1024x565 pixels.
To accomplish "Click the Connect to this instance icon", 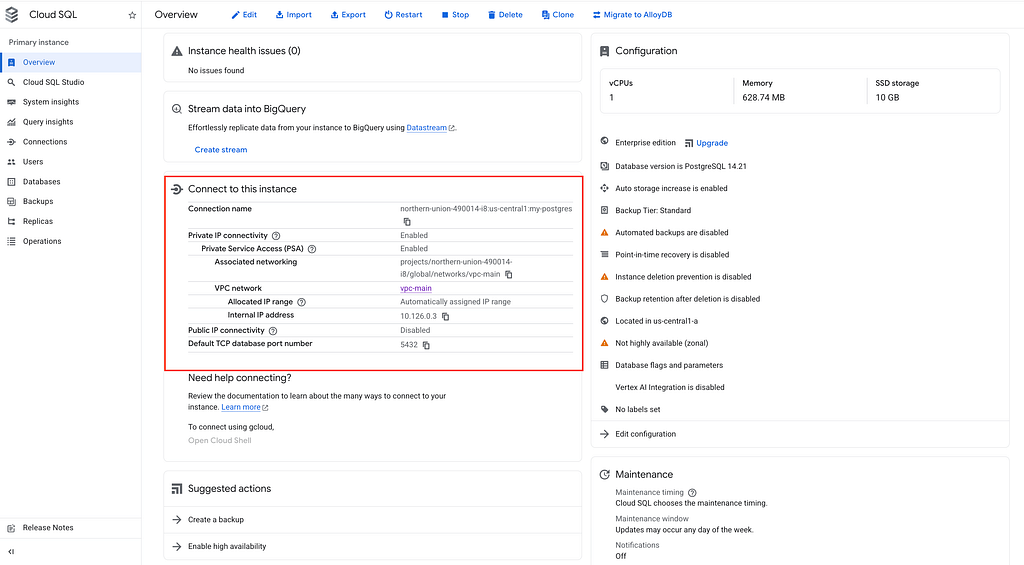I will click(x=176, y=189).
